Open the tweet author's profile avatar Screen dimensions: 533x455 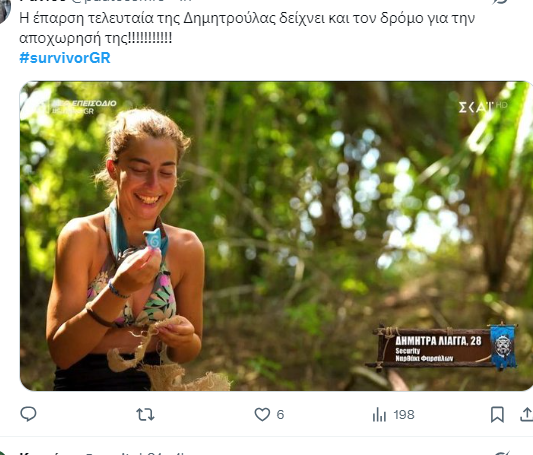click(4, 12)
